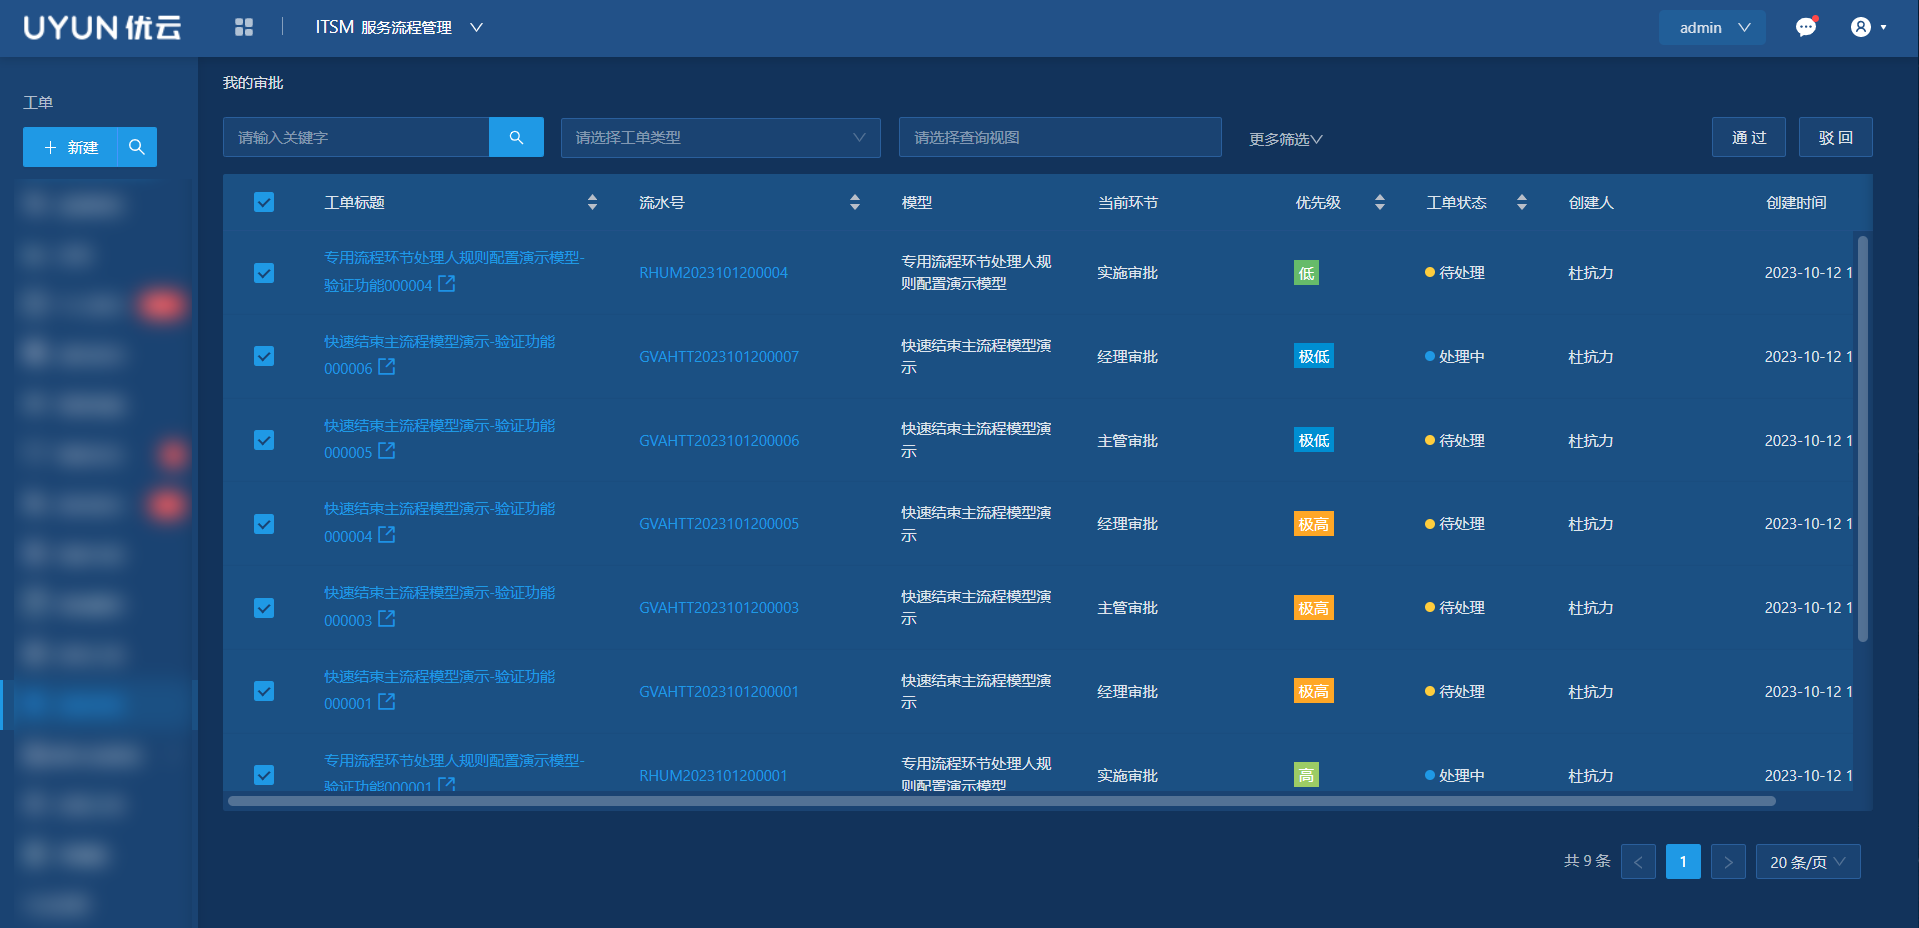Screen dimensions: 1919x928
Task: Click the table's horizontal scrollbar
Action: click(1001, 801)
